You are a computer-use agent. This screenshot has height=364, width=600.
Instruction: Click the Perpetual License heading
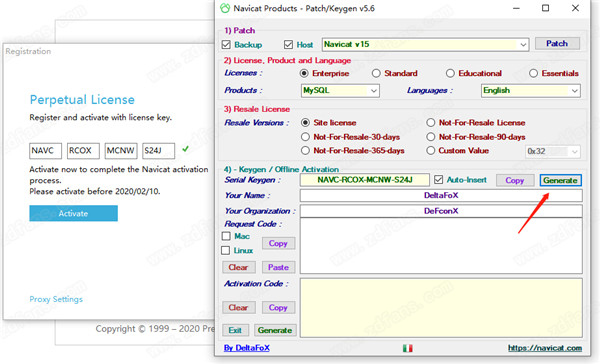pos(82,100)
